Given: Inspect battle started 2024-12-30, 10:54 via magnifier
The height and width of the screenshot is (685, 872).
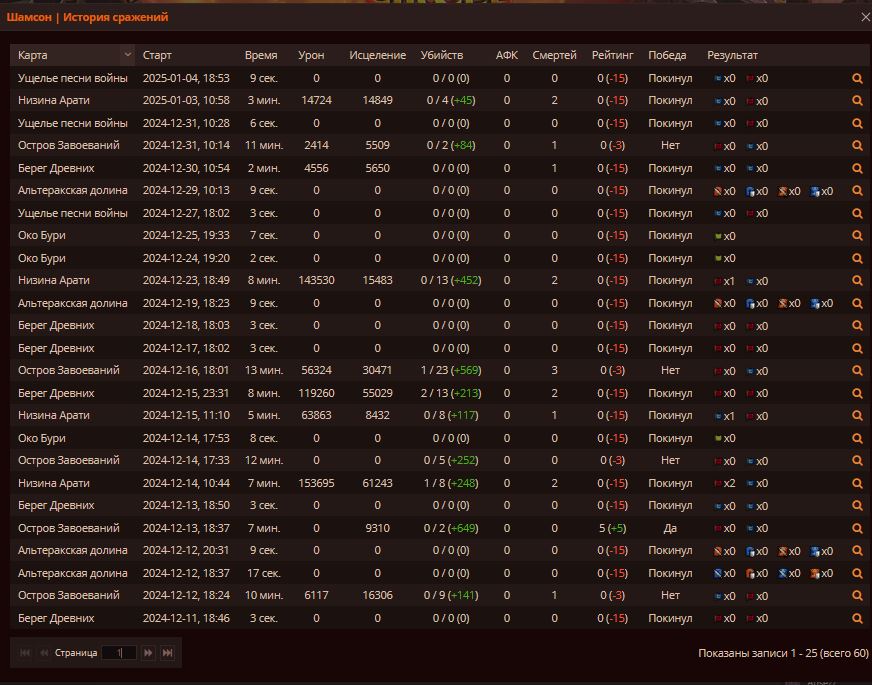Looking at the screenshot, I should pyautogui.click(x=857, y=168).
